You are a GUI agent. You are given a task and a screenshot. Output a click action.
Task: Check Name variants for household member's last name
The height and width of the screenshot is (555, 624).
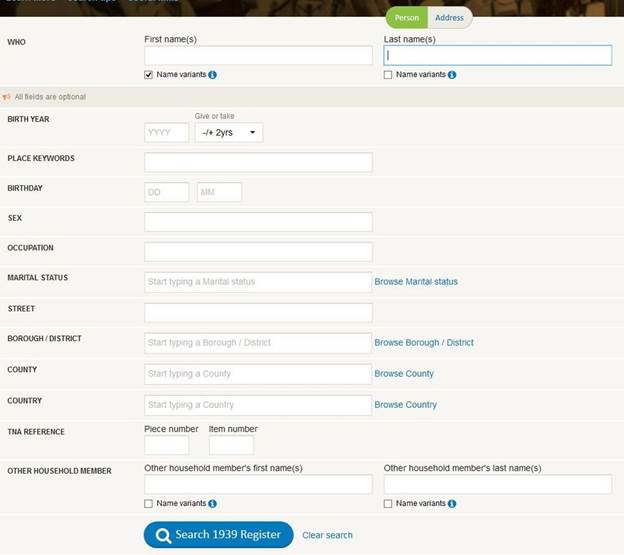[x=388, y=504]
